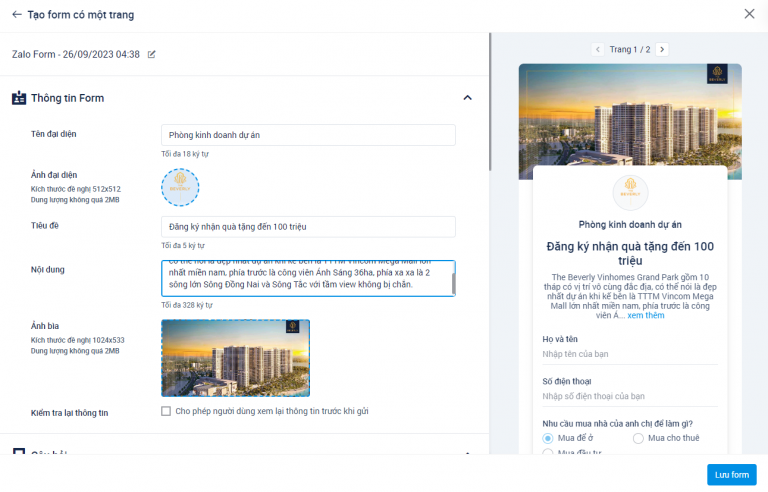
Task: Click the Trang 1 / 2 page indicator
Action: tap(630, 49)
